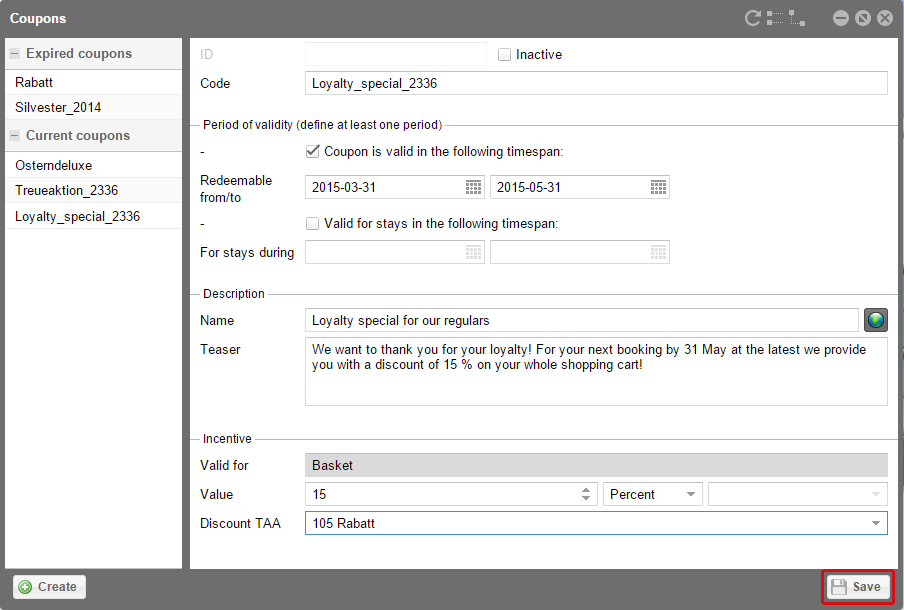Viewport: 904px width, 610px height.
Task: Expand the Discount TAA dropdown
Action: pyautogui.click(x=876, y=523)
